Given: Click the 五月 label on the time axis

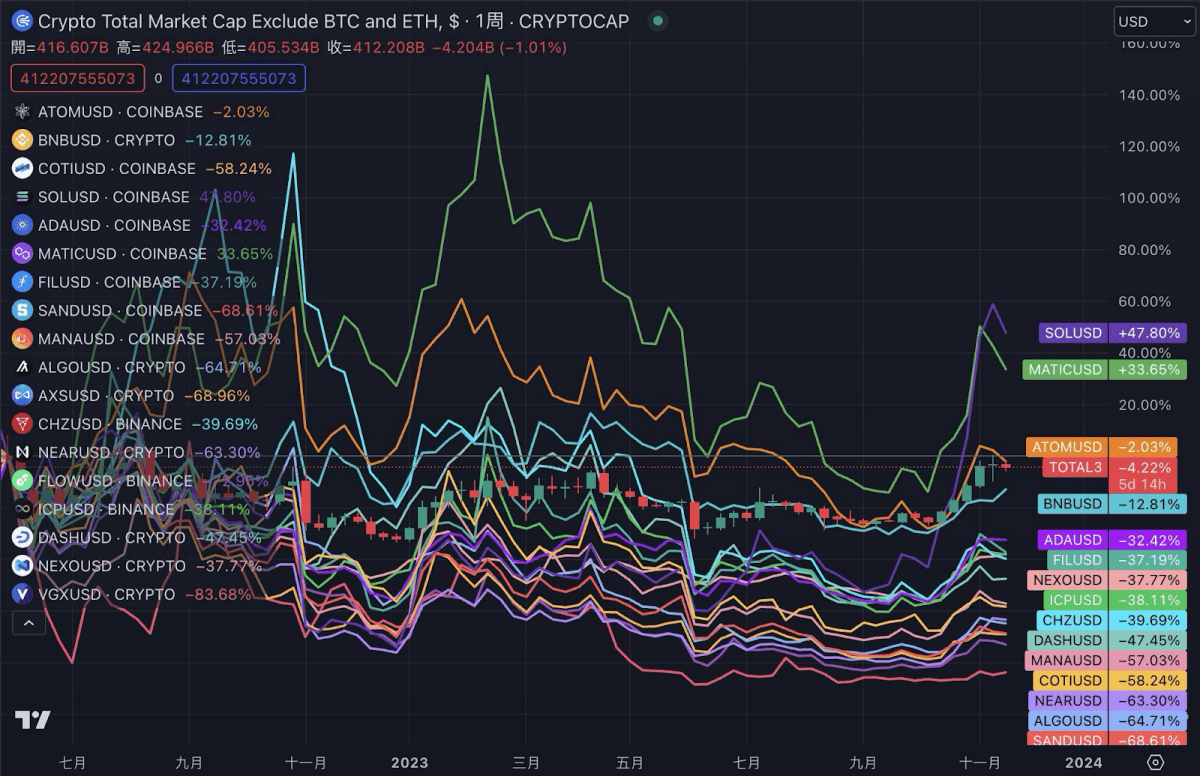Looking at the screenshot, I should (630, 763).
